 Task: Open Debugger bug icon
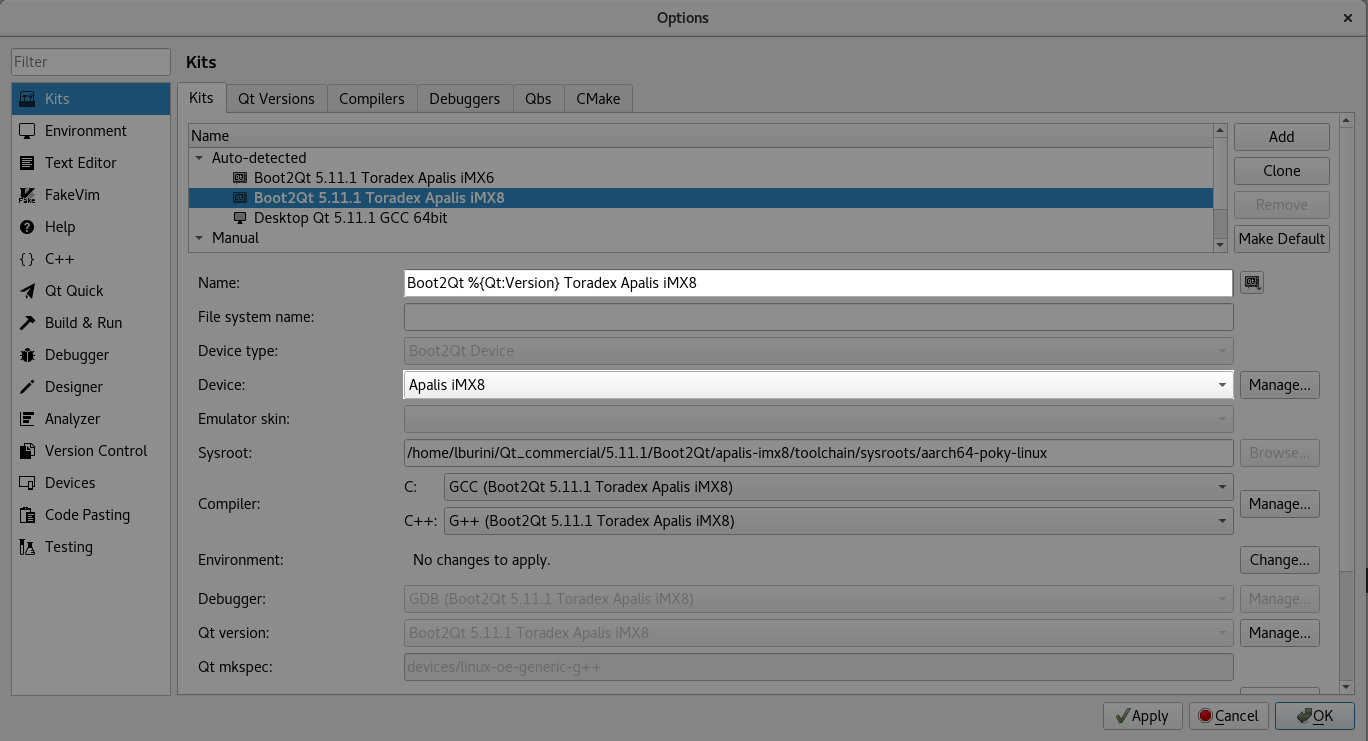click(27, 355)
